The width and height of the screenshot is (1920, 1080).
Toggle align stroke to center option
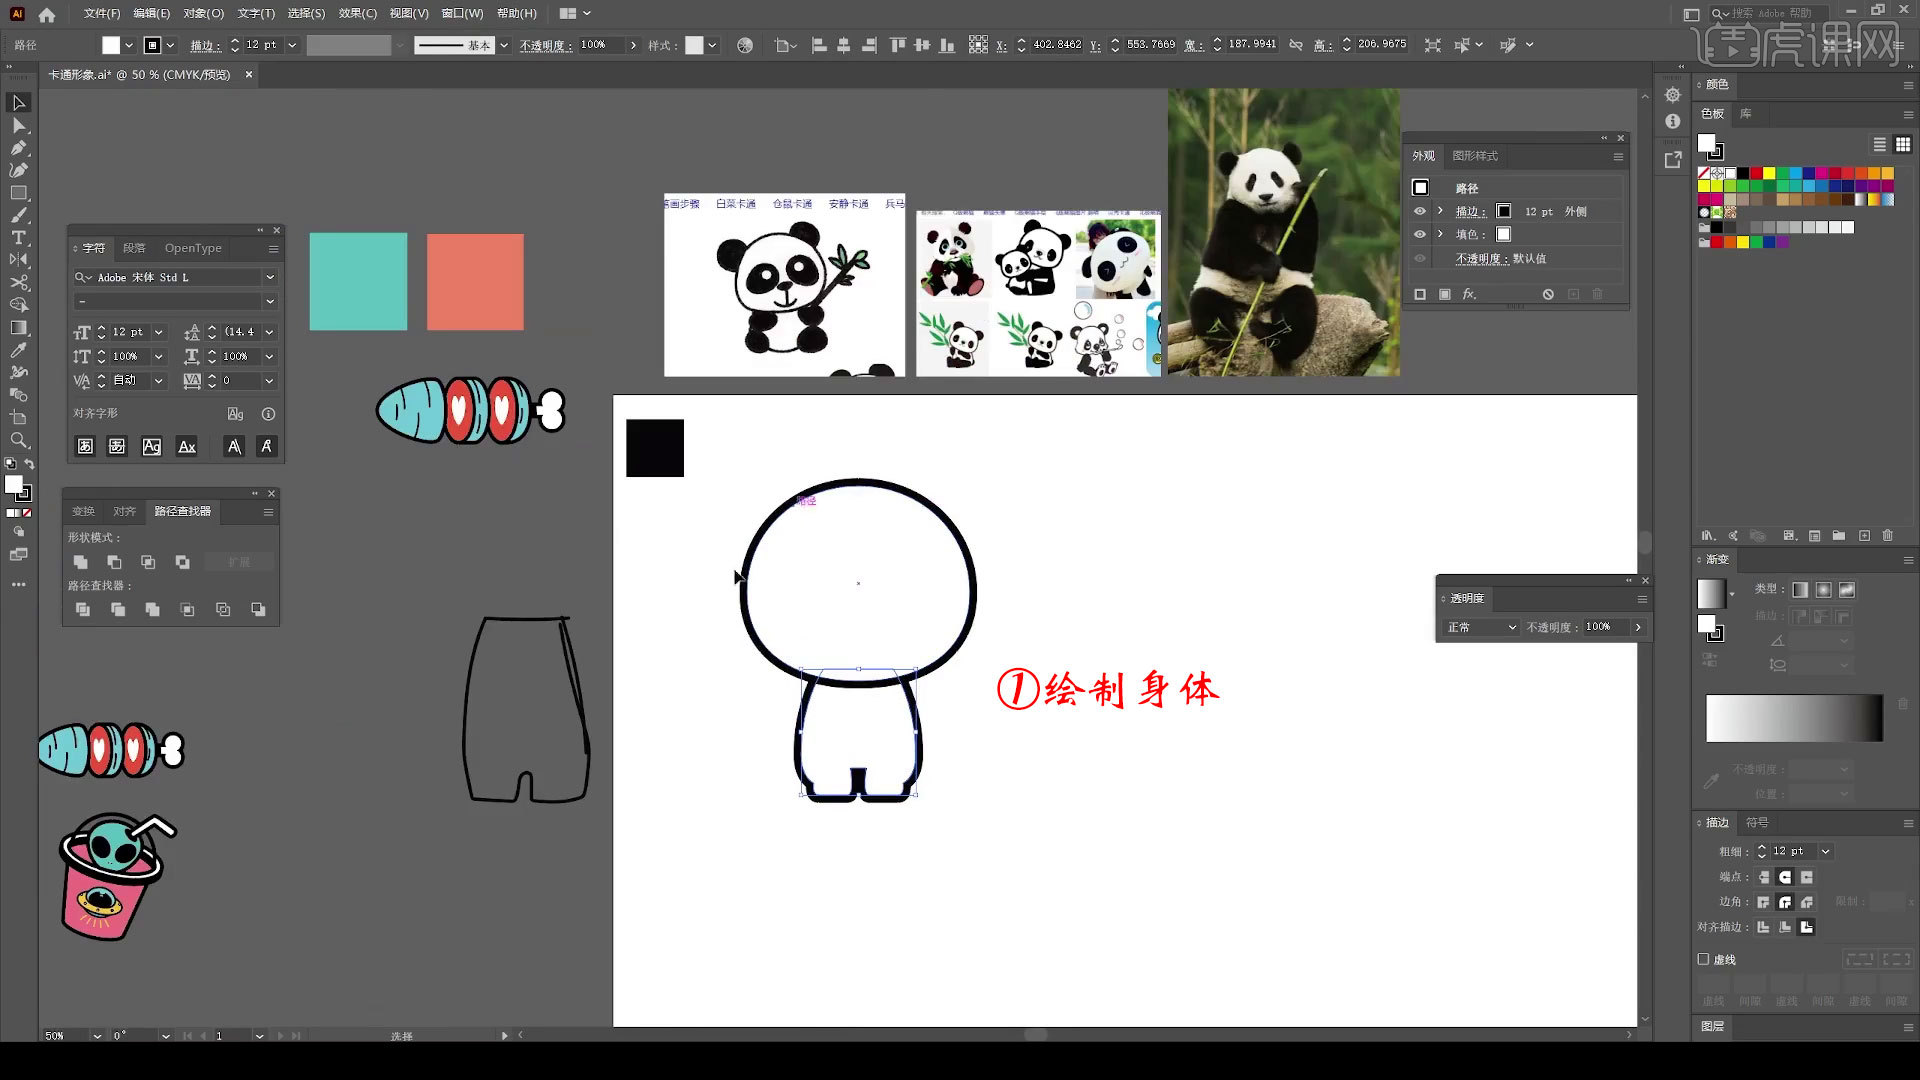tap(1763, 927)
